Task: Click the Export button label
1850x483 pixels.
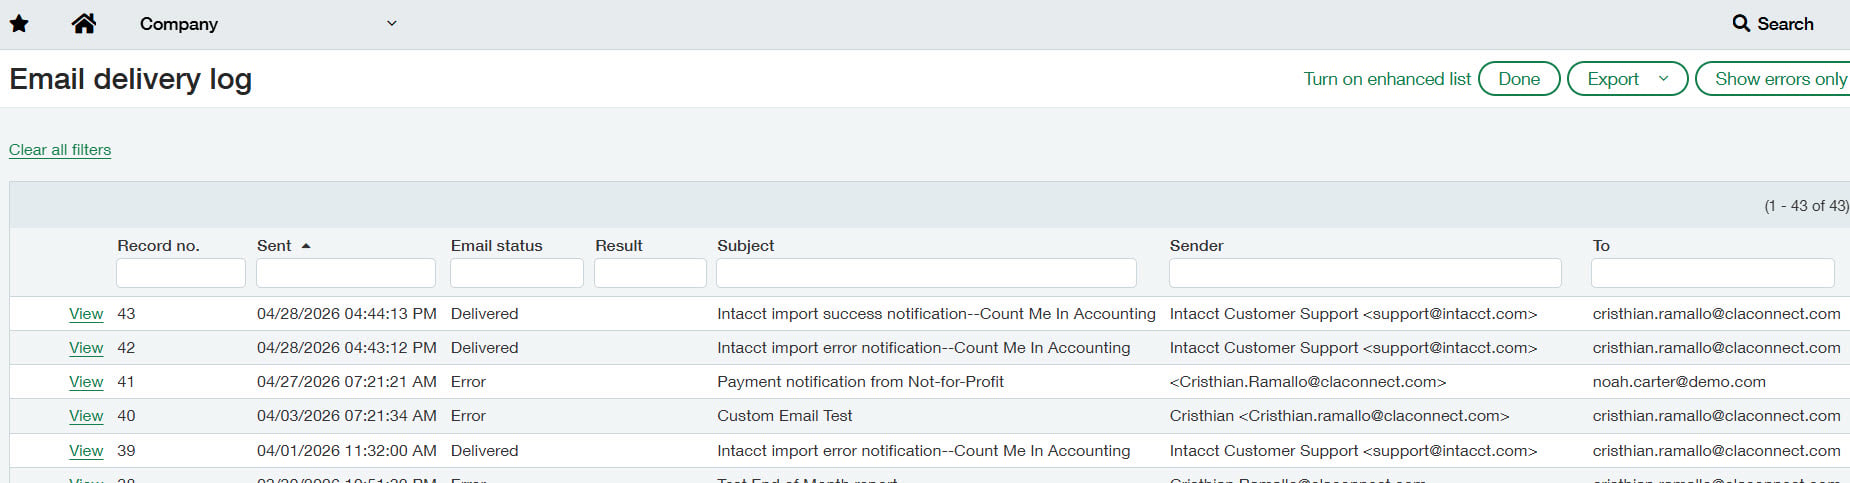Action: 1613,79
